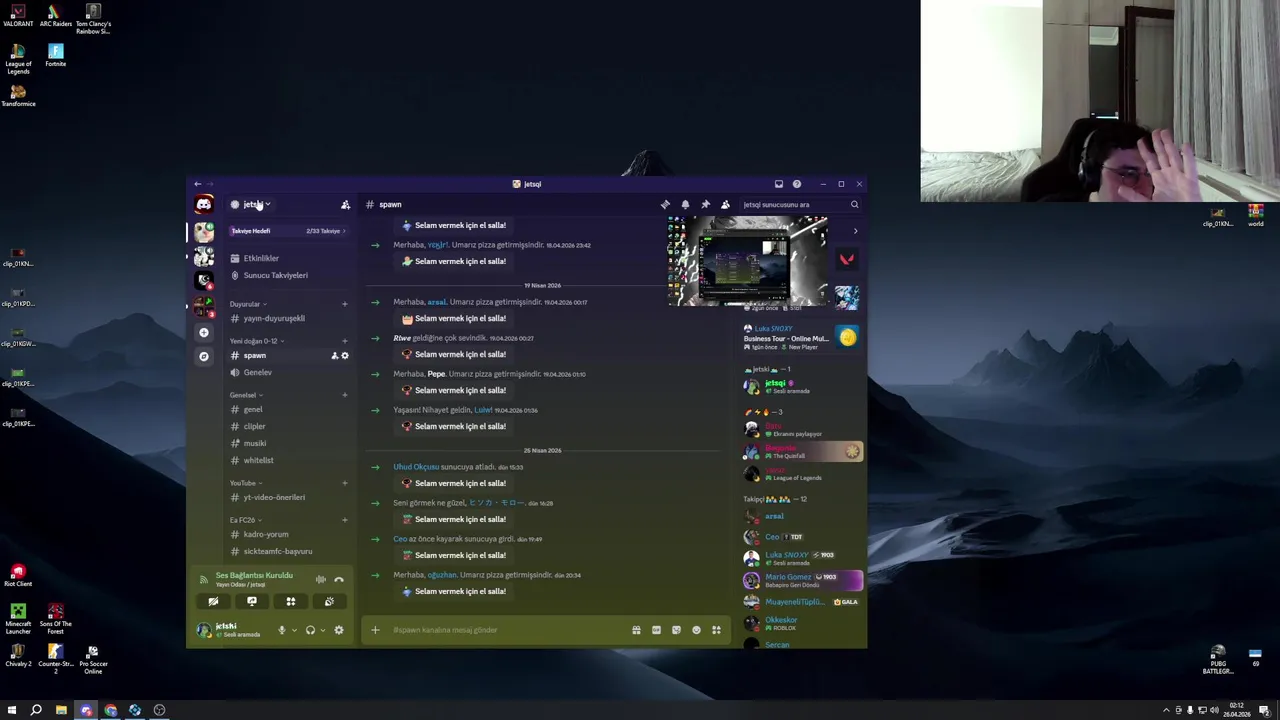This screenshot has width=1280, height=720.
Task: Collapse Duyurular category
Action: [x=248, y=304]
